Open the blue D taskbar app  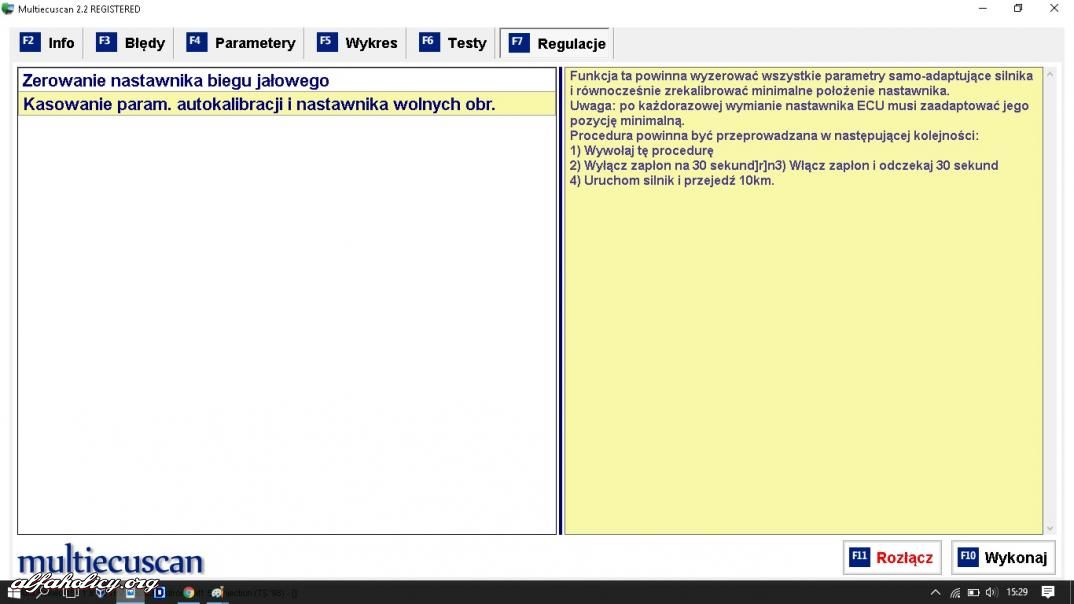[x=160, y=592]
